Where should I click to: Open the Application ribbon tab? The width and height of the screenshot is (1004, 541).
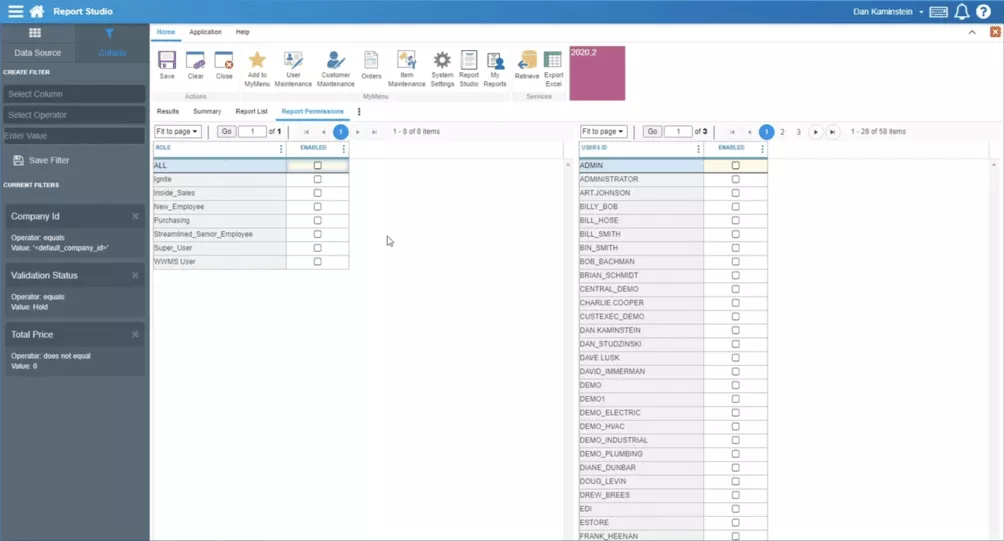(205, 32)
